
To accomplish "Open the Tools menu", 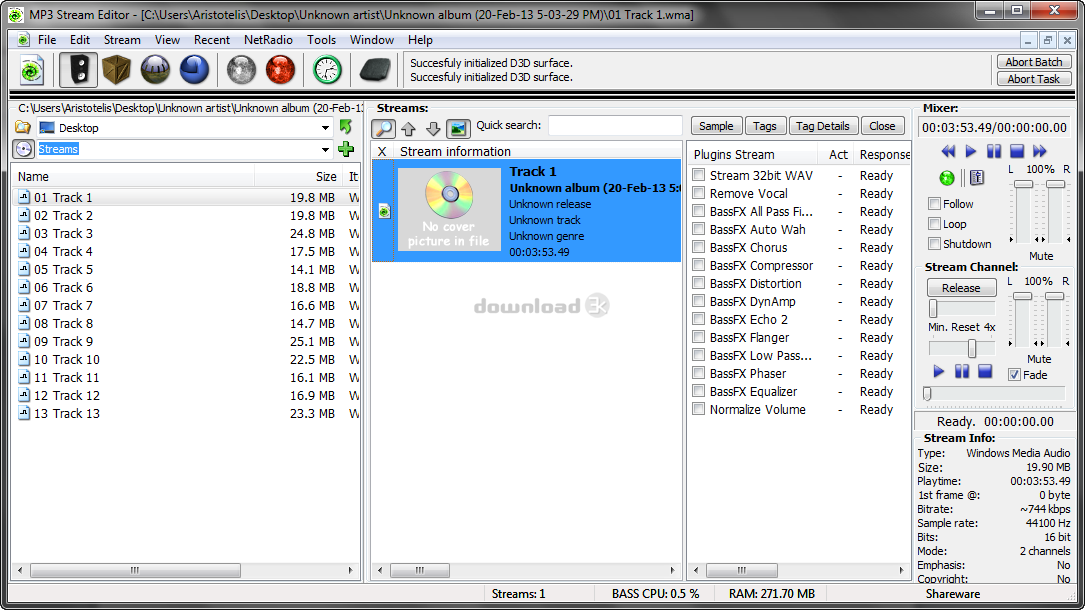I will click(x=321, y=40).
